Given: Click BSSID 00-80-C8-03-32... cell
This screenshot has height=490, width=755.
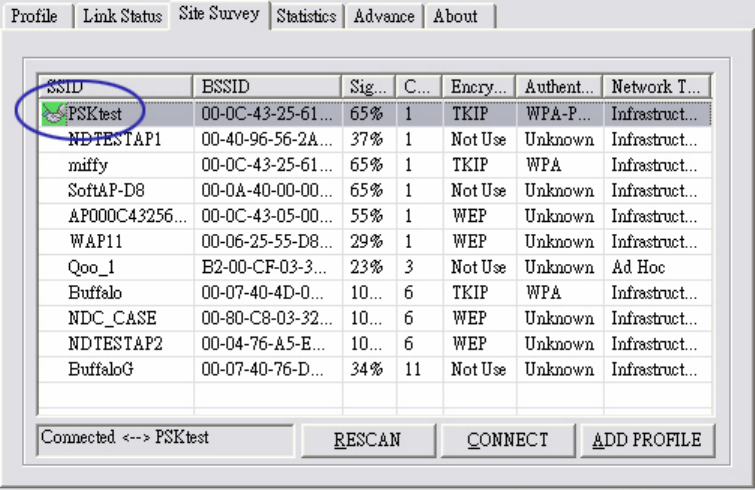Looking at the screenshot, I should [267, 318].
